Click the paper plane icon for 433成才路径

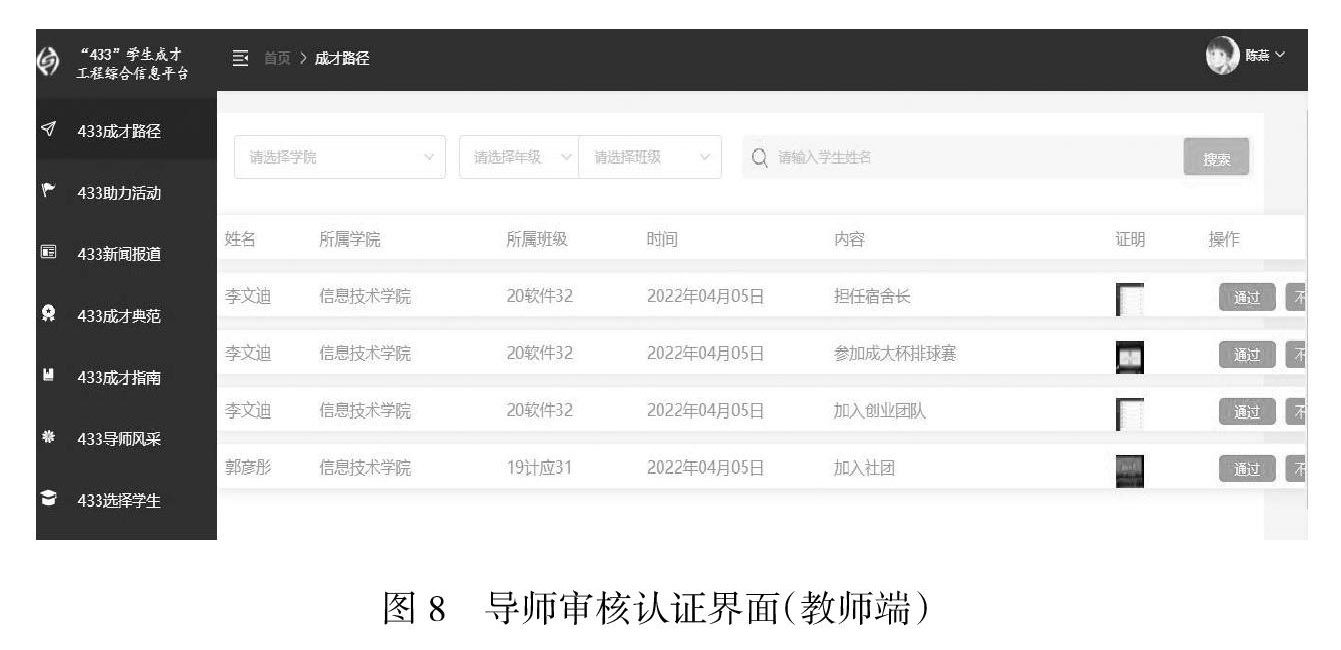(48, 131)
